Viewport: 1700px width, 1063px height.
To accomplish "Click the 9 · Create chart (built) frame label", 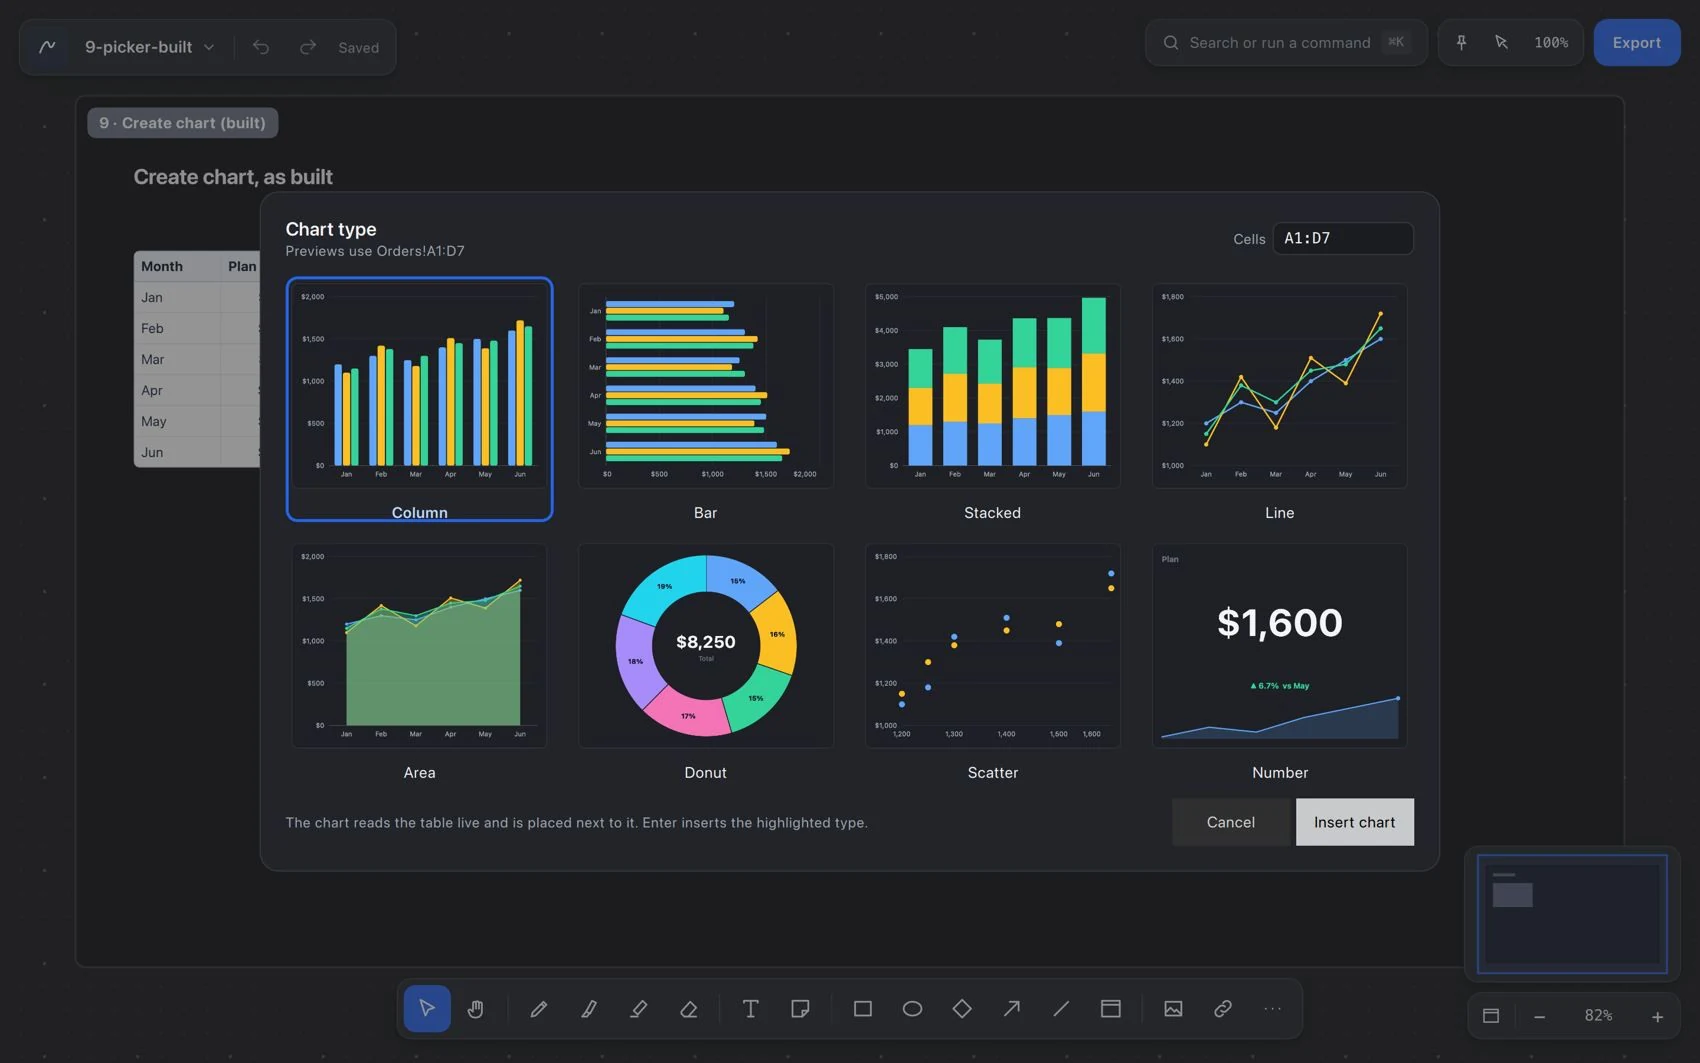I will click(182, 123).
